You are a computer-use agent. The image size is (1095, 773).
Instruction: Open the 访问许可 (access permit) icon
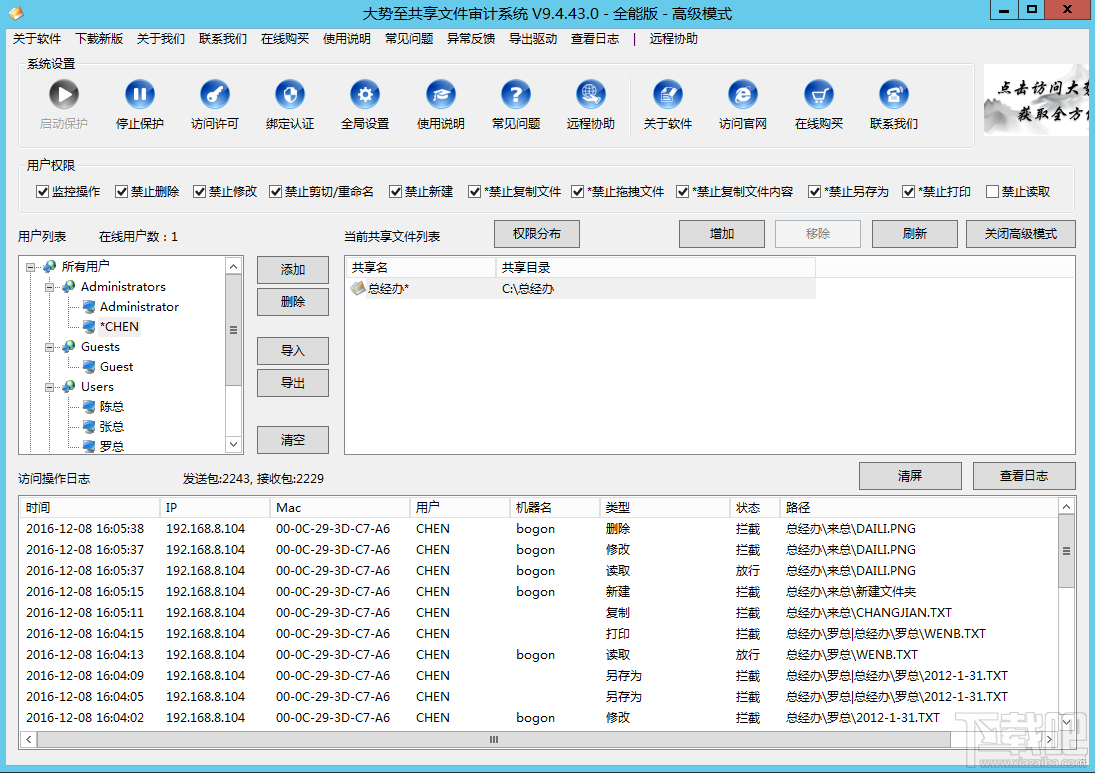click(x=214, y=94)
